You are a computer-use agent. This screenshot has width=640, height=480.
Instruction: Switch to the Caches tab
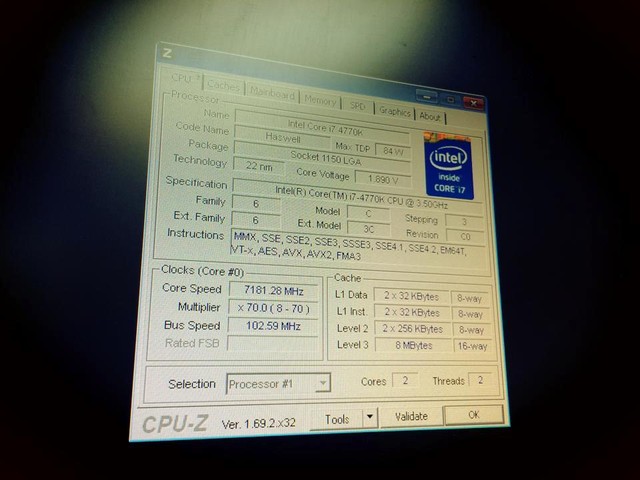pyautogui.click(x=224, y=85)
